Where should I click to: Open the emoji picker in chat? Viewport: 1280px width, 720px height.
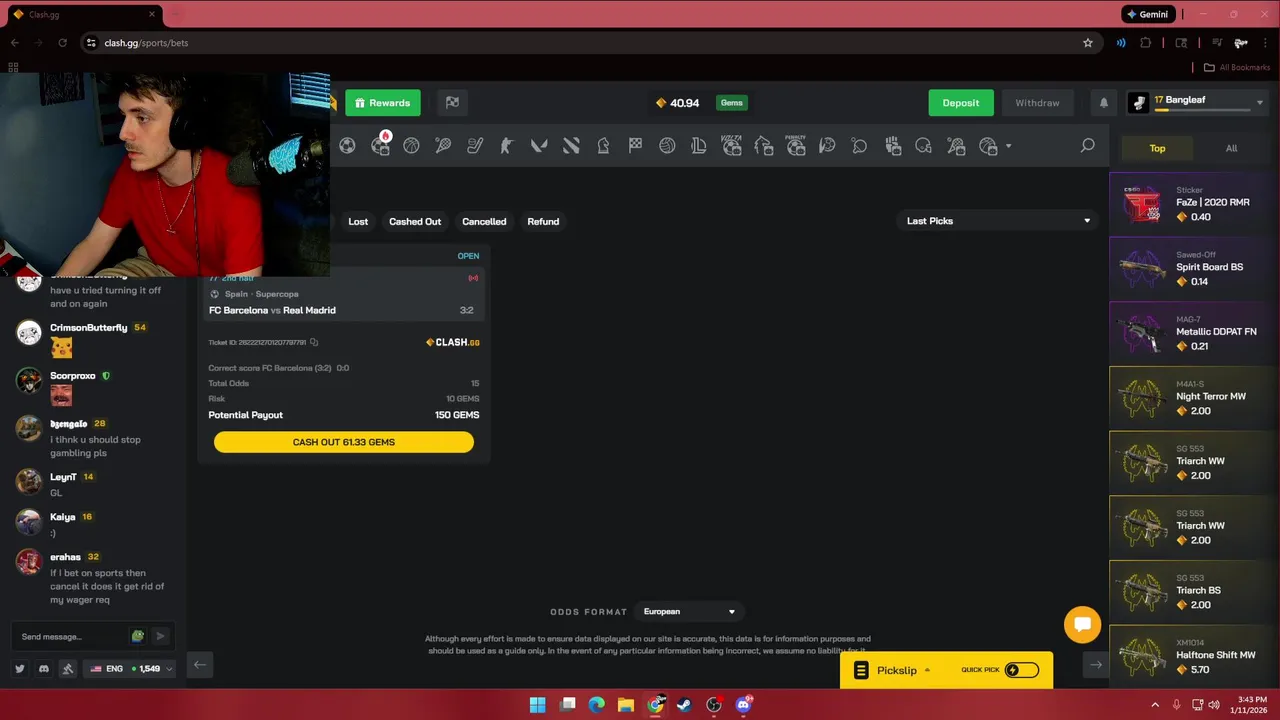(x=138, y=636)
